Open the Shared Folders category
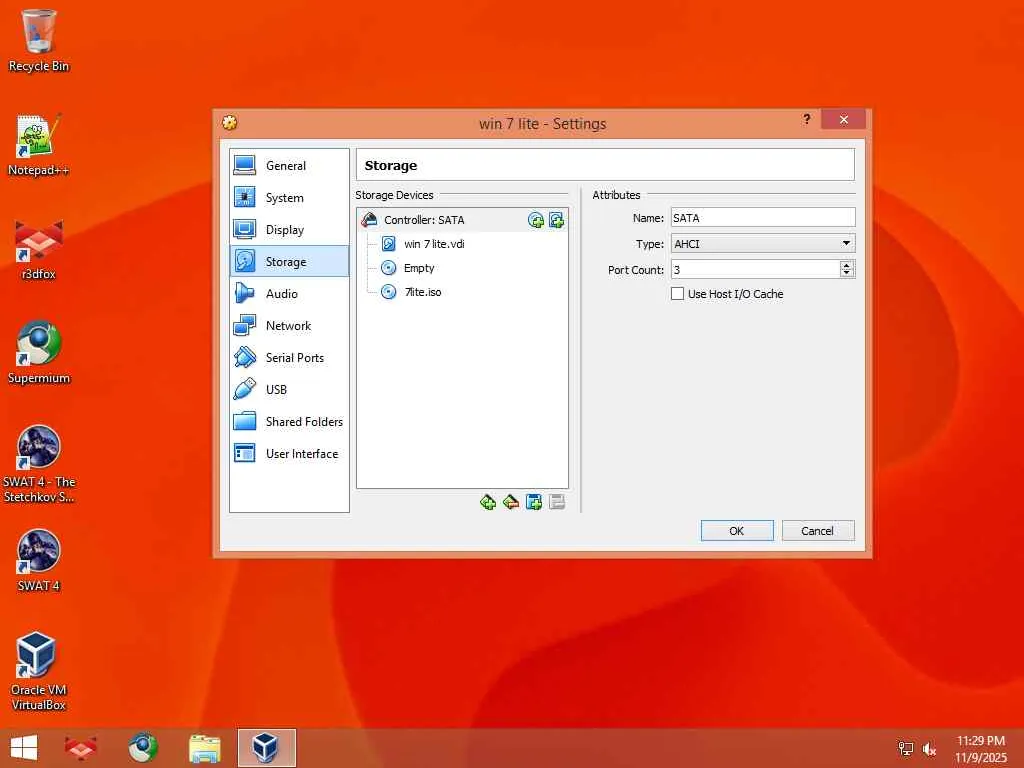The width and height of the screenshot is (1024, 768). (x=289, y=421)
